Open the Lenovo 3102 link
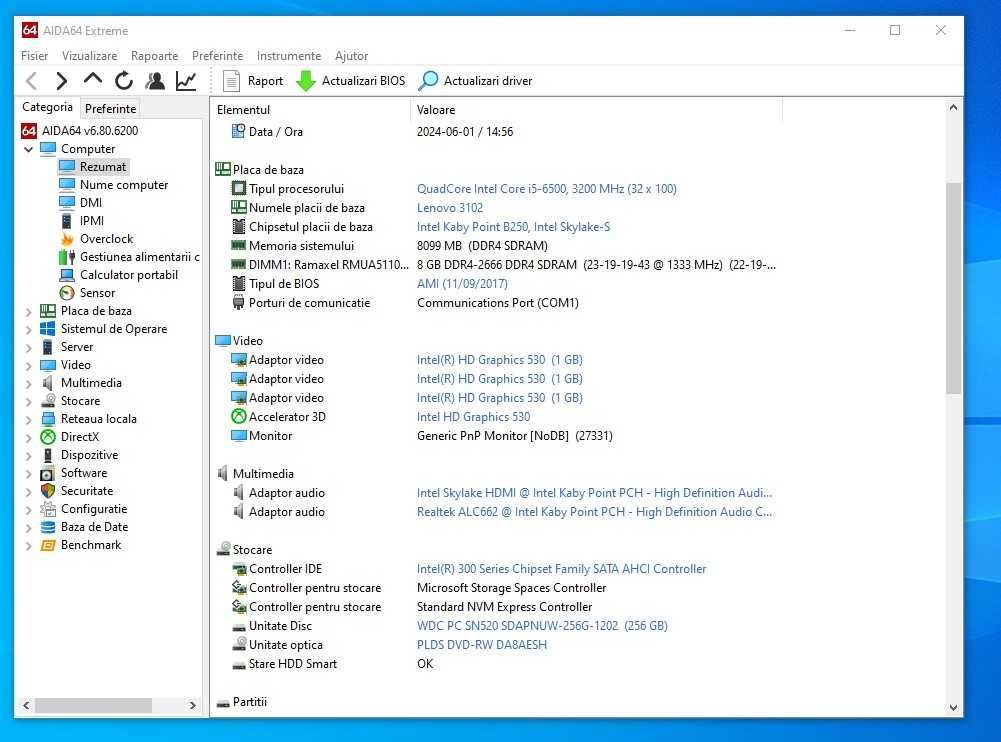This screenshot has width=1001, height=742. 450,208
